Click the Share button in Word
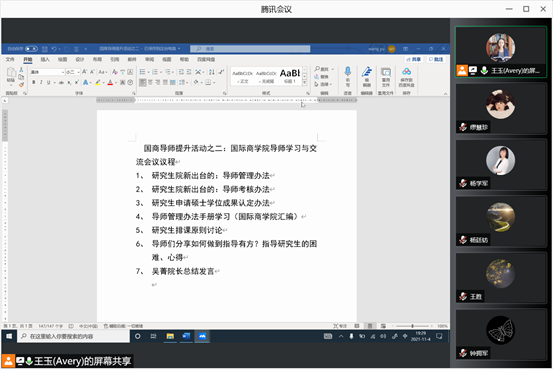Image resolution: width=553 pixels, height=369 pixels. point(414,59)
